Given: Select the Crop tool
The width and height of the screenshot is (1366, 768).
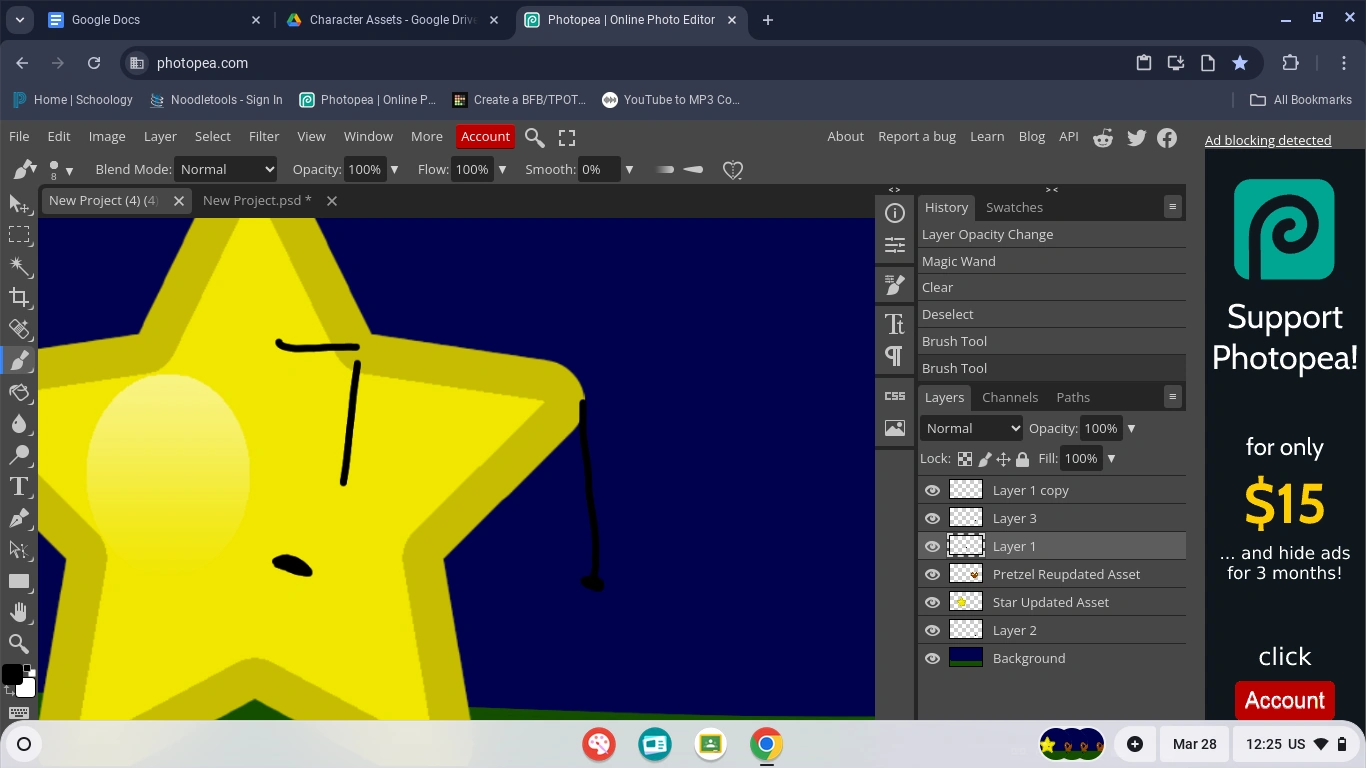Looking at the screenshot, I should (19, 297).
